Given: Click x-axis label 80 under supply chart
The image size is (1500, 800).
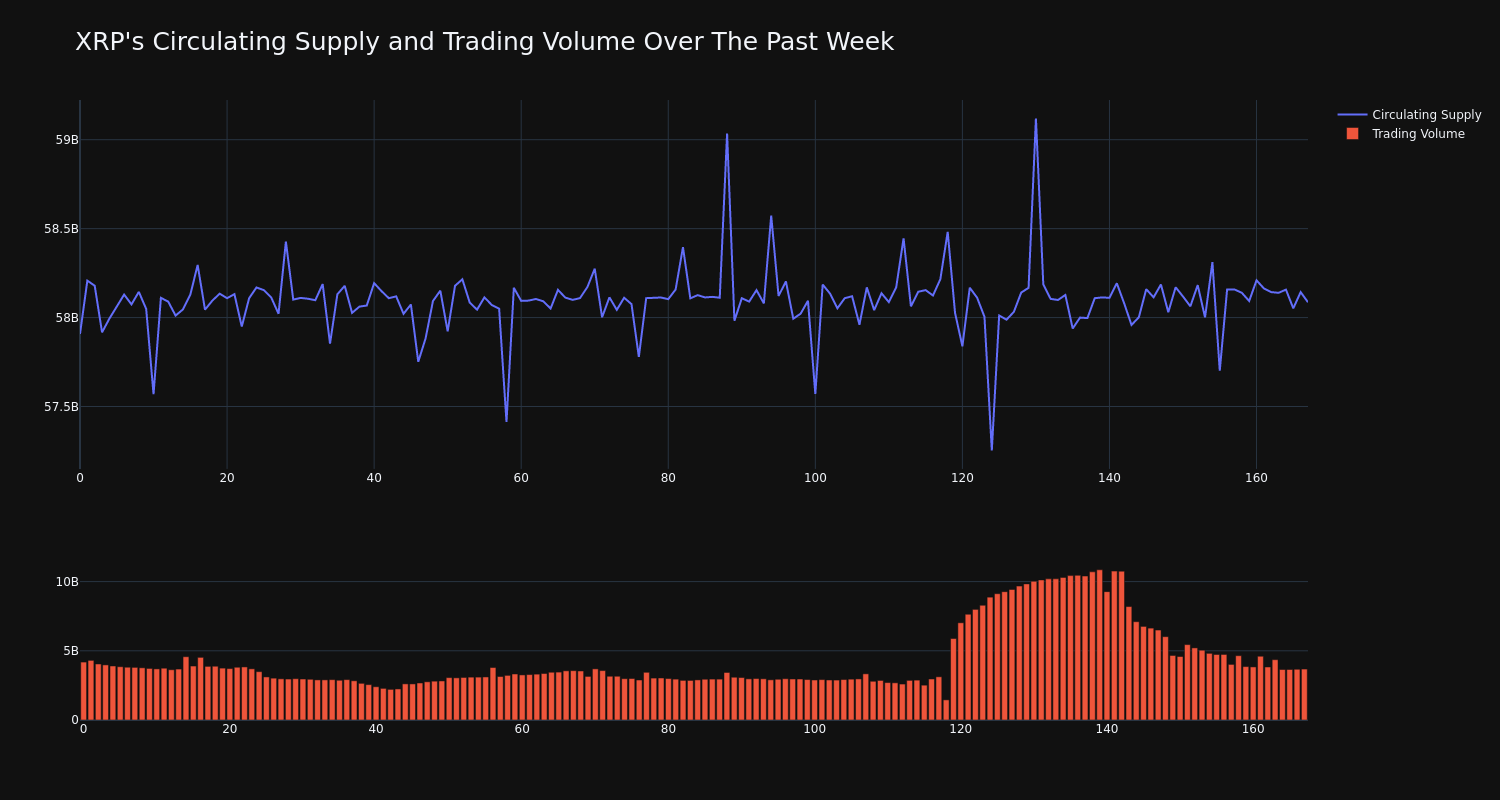Looking at the screenshot, I should 668,478.
